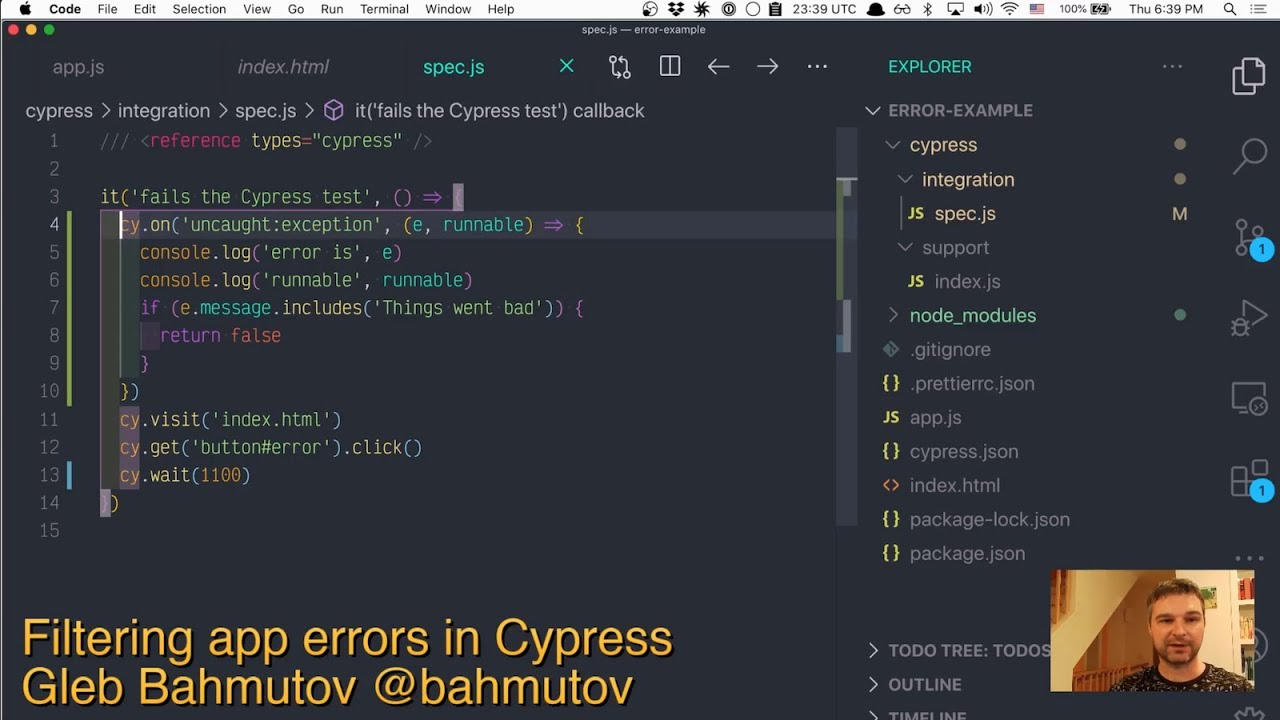Open Explorer panel more actions ellipsis
Image resolution: width=1280 pixels, height=720 pixels.
pos(1172,66)
